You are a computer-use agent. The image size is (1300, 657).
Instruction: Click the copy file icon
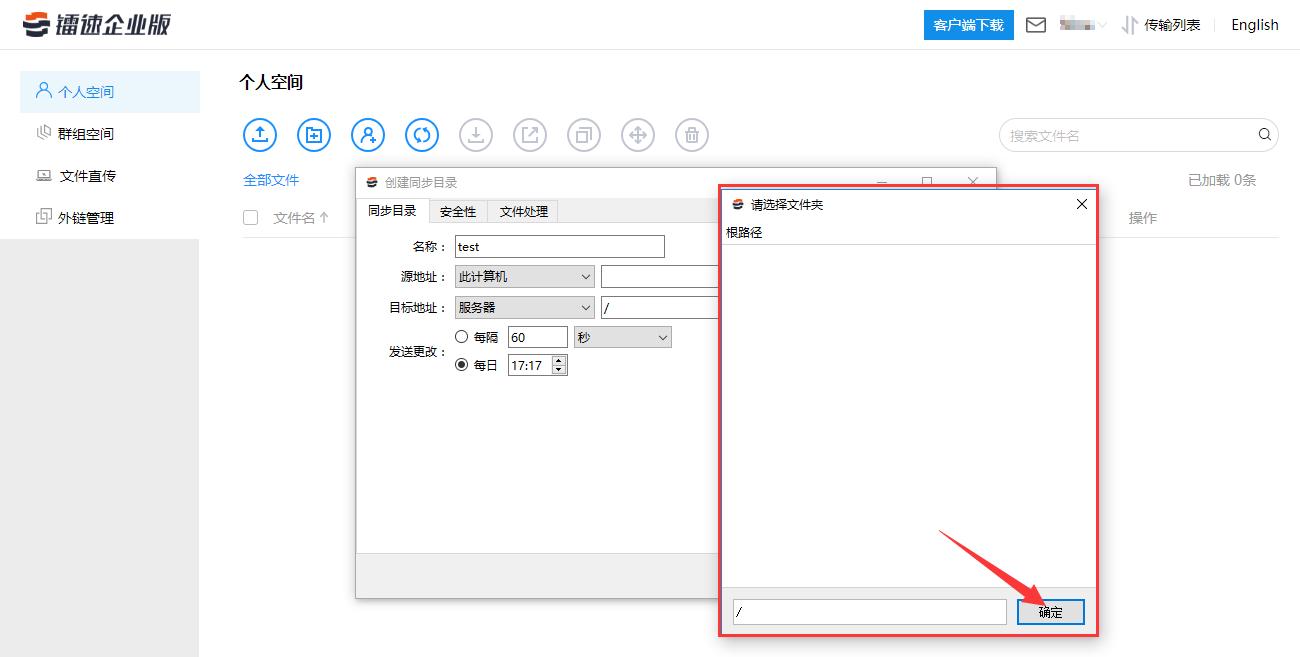(x=584, y=134)
